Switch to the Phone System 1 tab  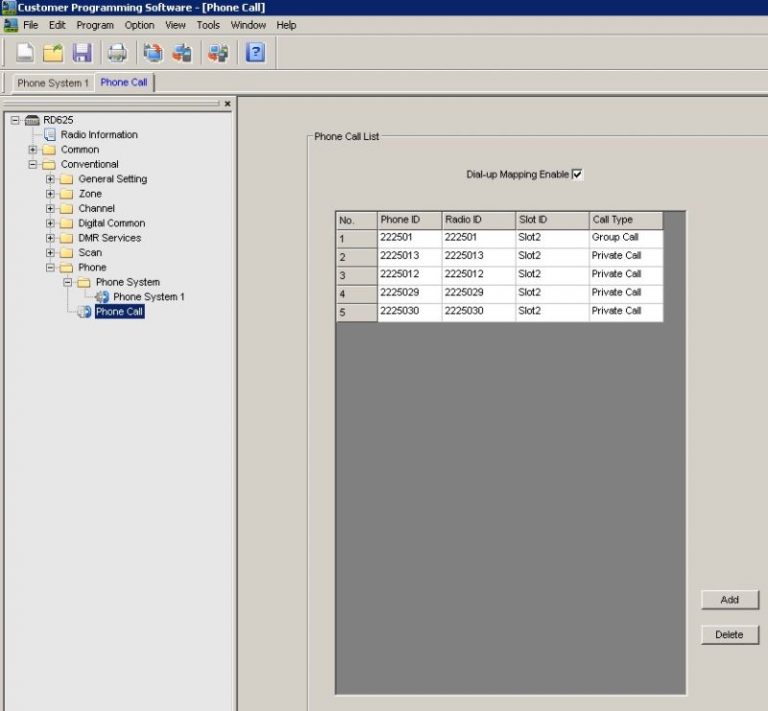click(53, 83)
